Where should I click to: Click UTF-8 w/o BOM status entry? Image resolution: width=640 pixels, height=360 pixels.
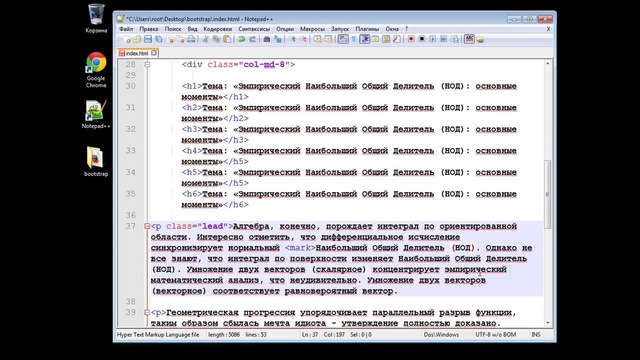click(496, 335)
